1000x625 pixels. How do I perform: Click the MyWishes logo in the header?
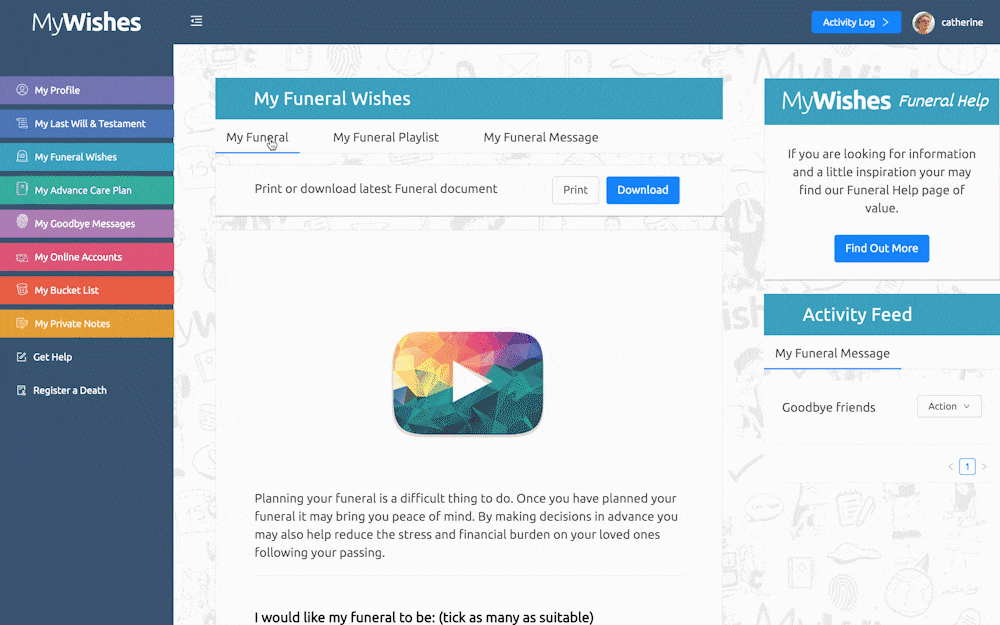(87, 23)
